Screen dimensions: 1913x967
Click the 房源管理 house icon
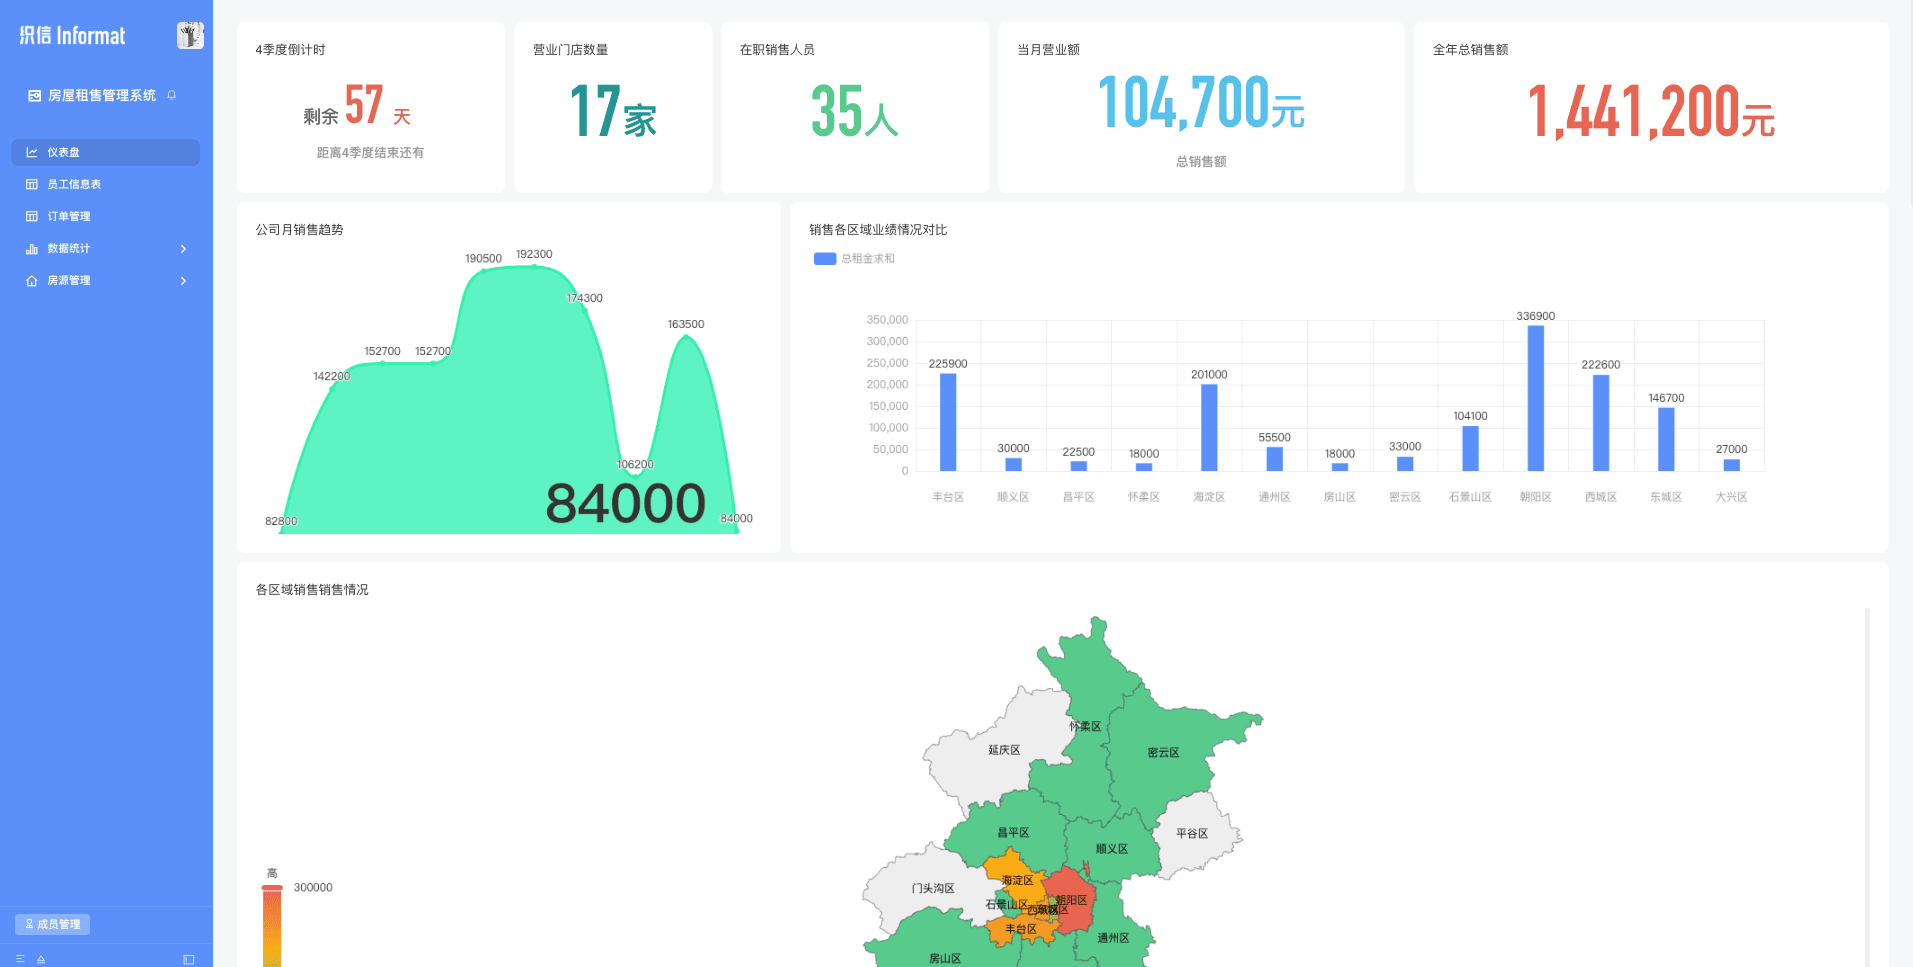32,281
